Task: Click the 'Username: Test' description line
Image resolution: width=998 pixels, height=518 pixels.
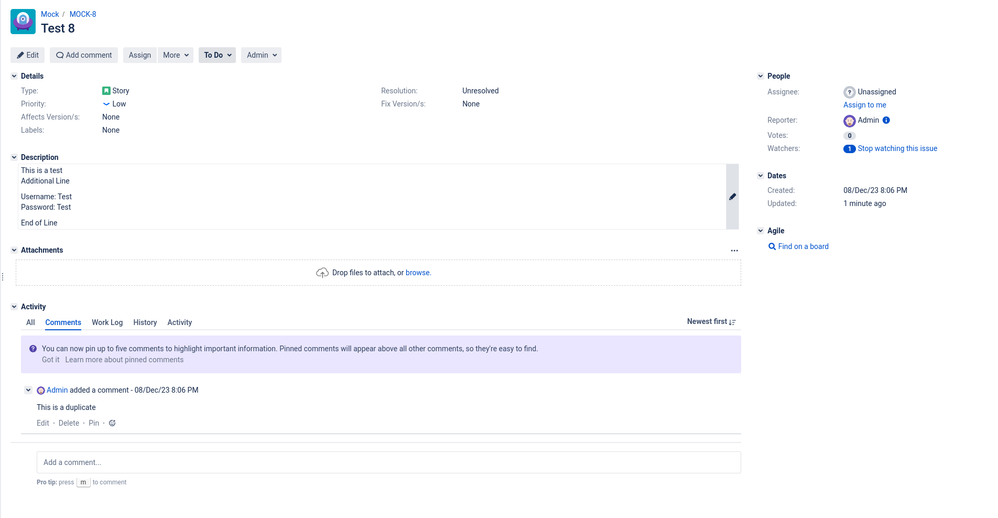Action: pyautogui.click(x=46, y=197)
